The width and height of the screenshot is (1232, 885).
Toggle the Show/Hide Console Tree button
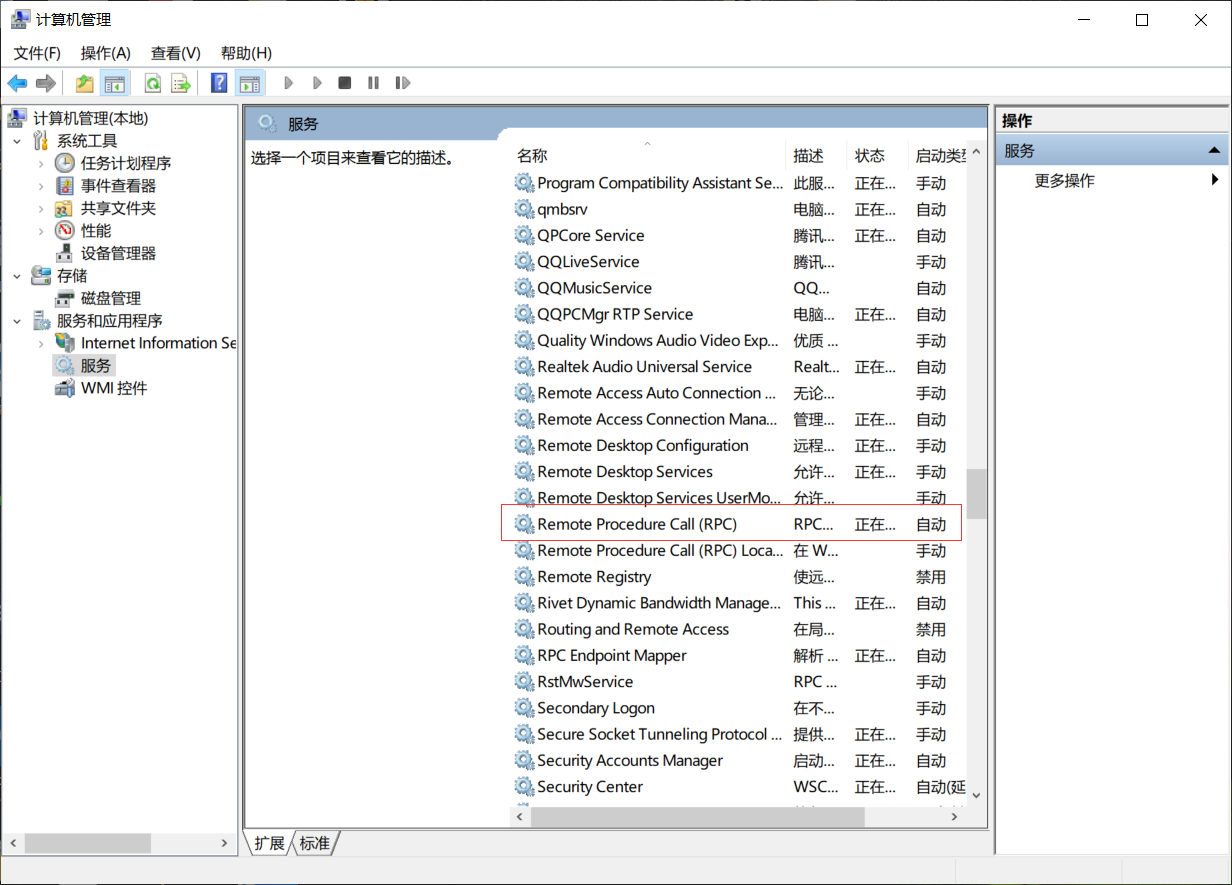click(x=115, y=83)
